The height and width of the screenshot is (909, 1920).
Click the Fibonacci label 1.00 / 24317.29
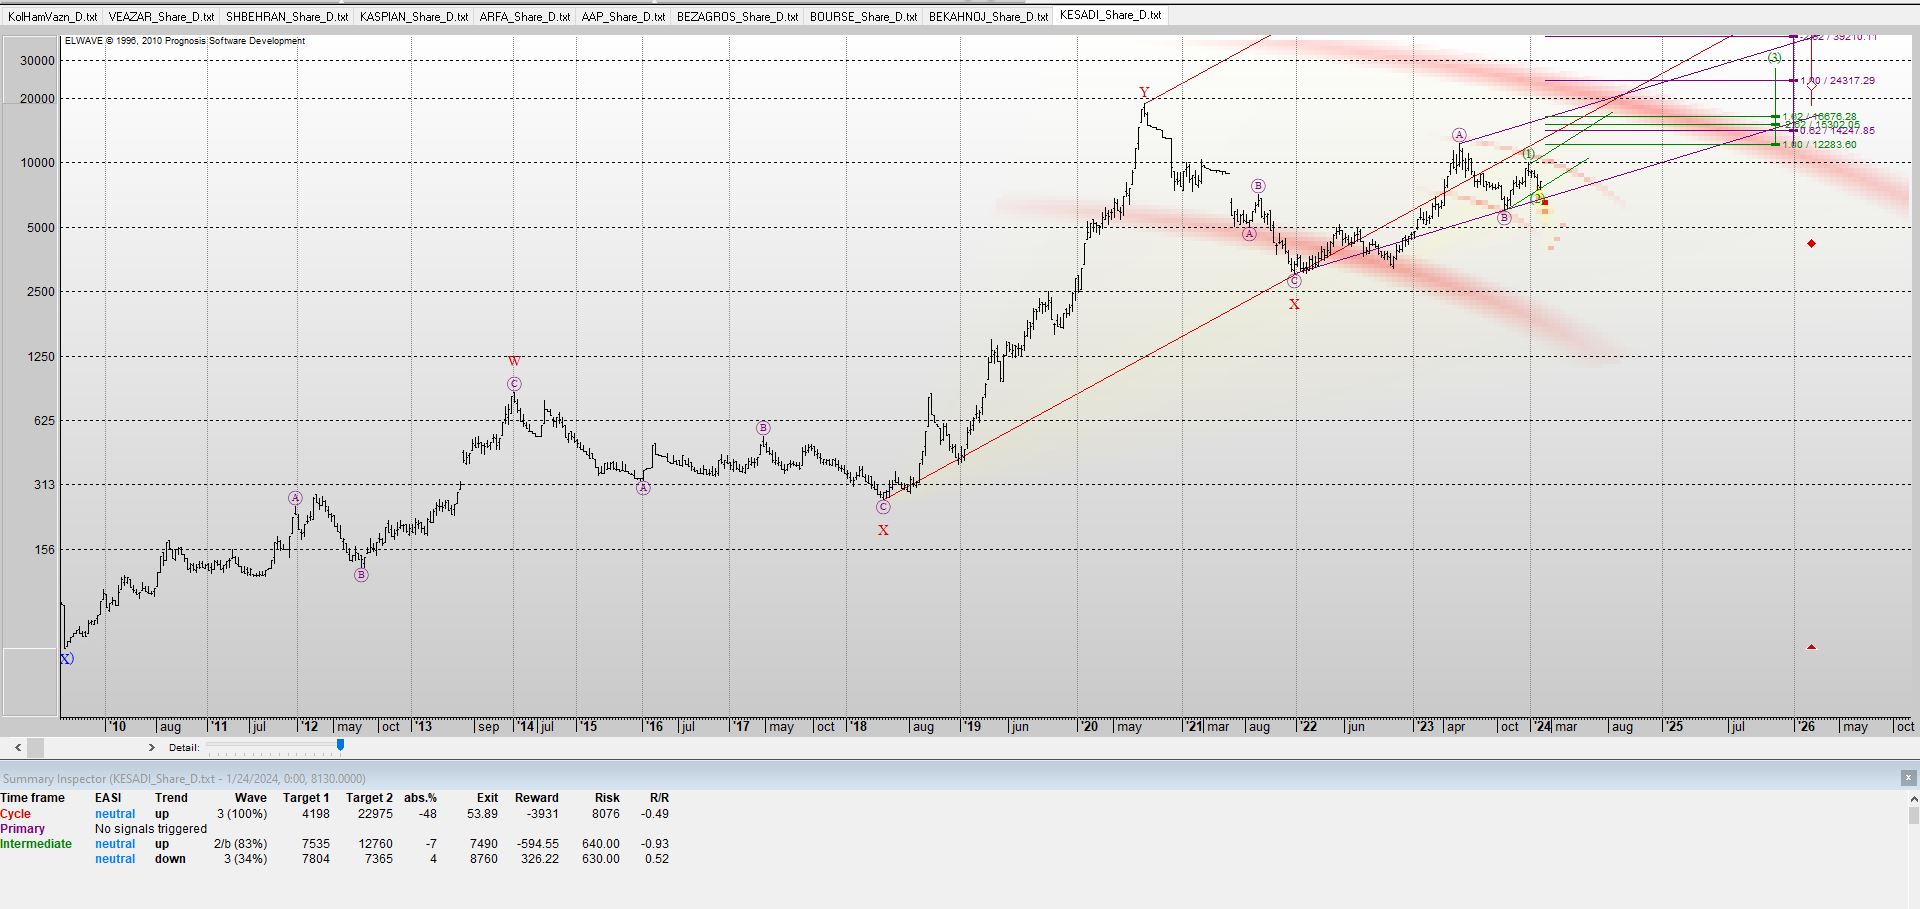coord(1838,81)
